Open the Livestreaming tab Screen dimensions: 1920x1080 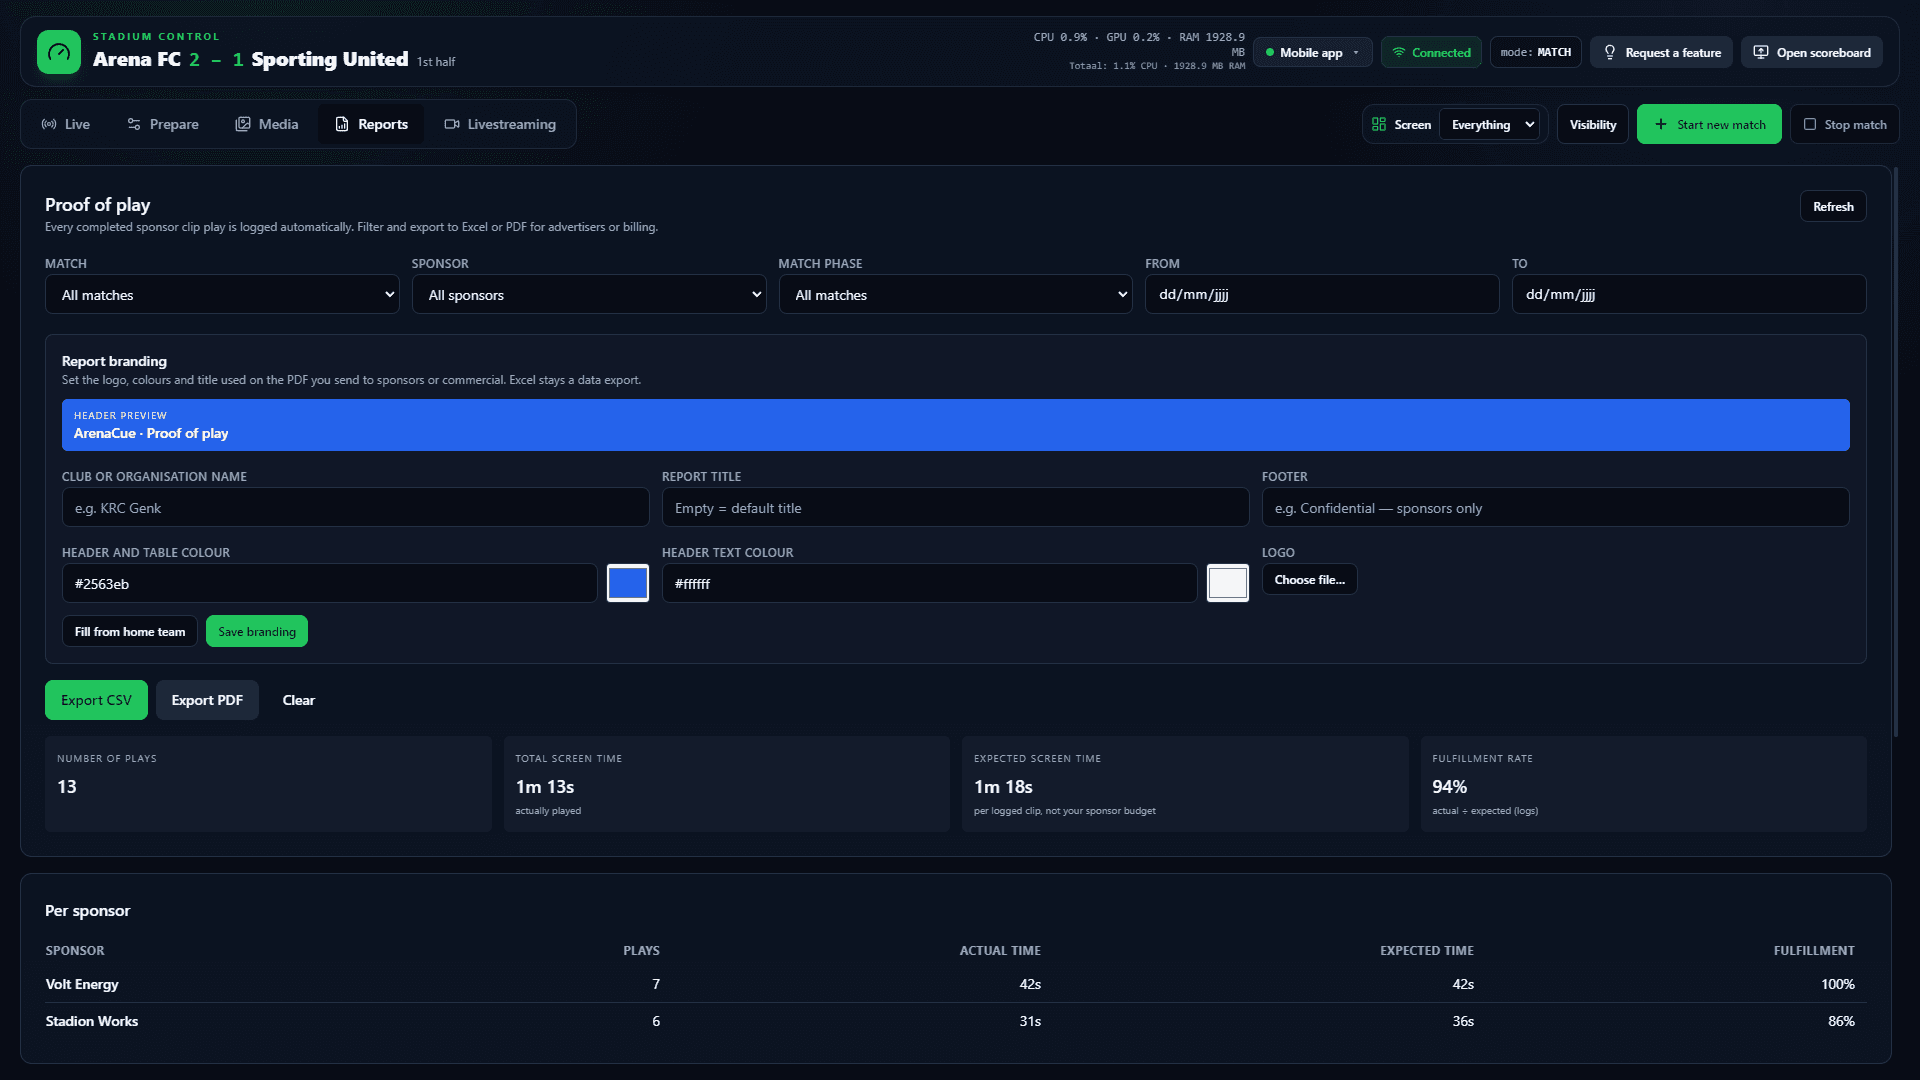click(x=500, y=124)
